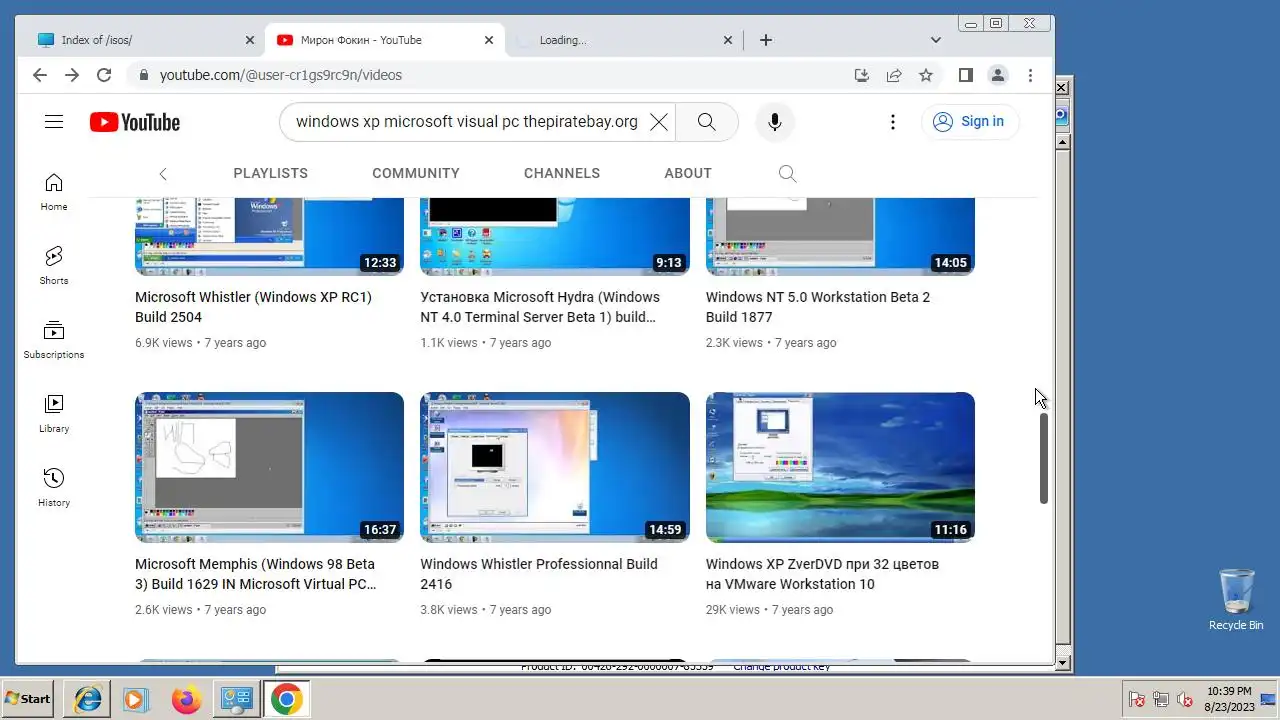
Task: Open Windows XP ZverDVD video title
Action: 822,574
